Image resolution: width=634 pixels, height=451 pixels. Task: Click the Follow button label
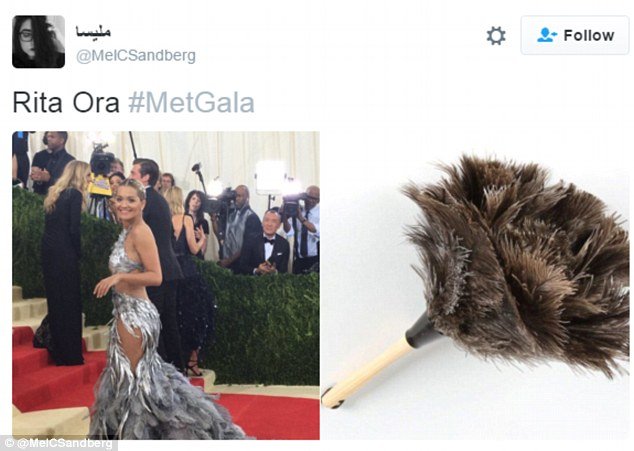(x=589, y=36)
